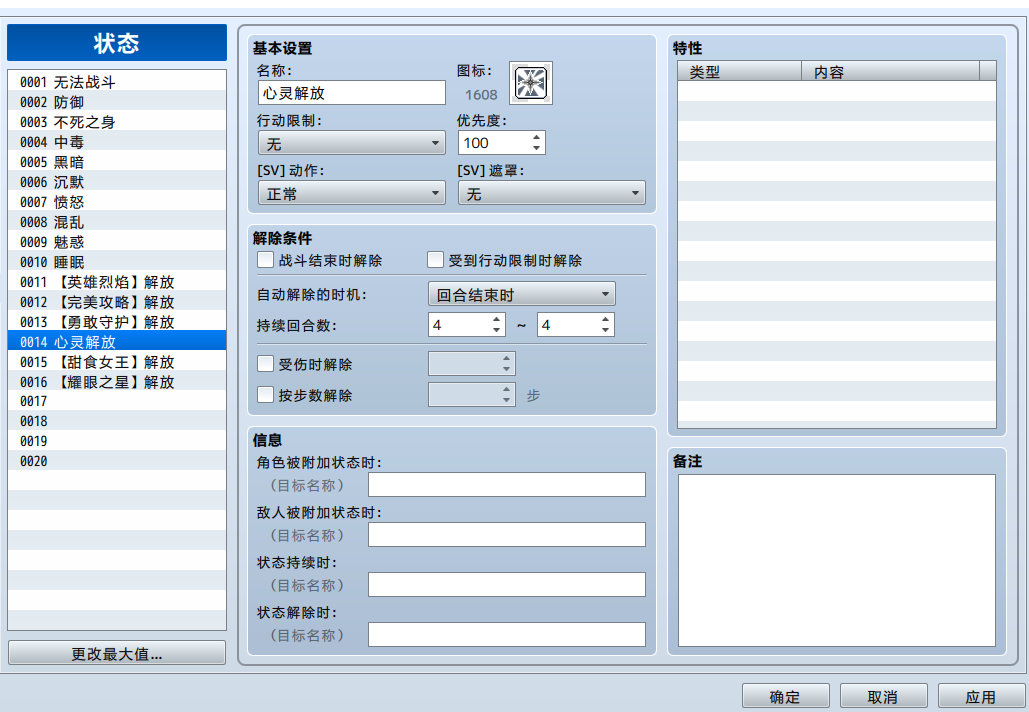Click the 取消 button

(x=883, y=696)
